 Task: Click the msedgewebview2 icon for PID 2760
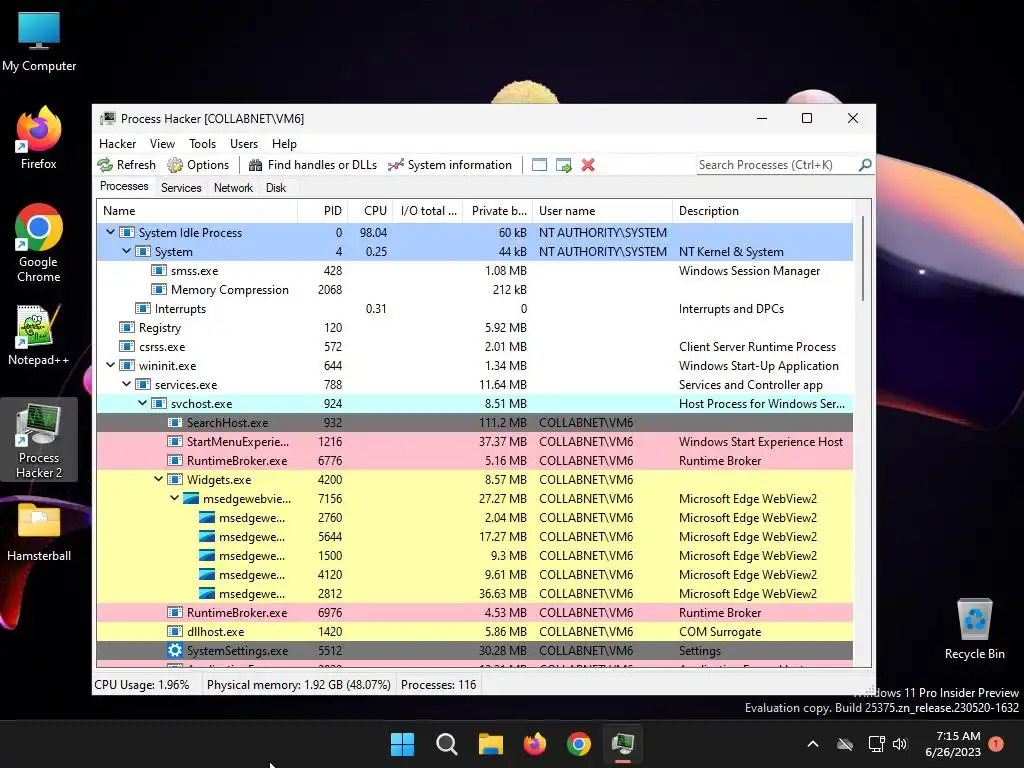click(x=206, y=517)
